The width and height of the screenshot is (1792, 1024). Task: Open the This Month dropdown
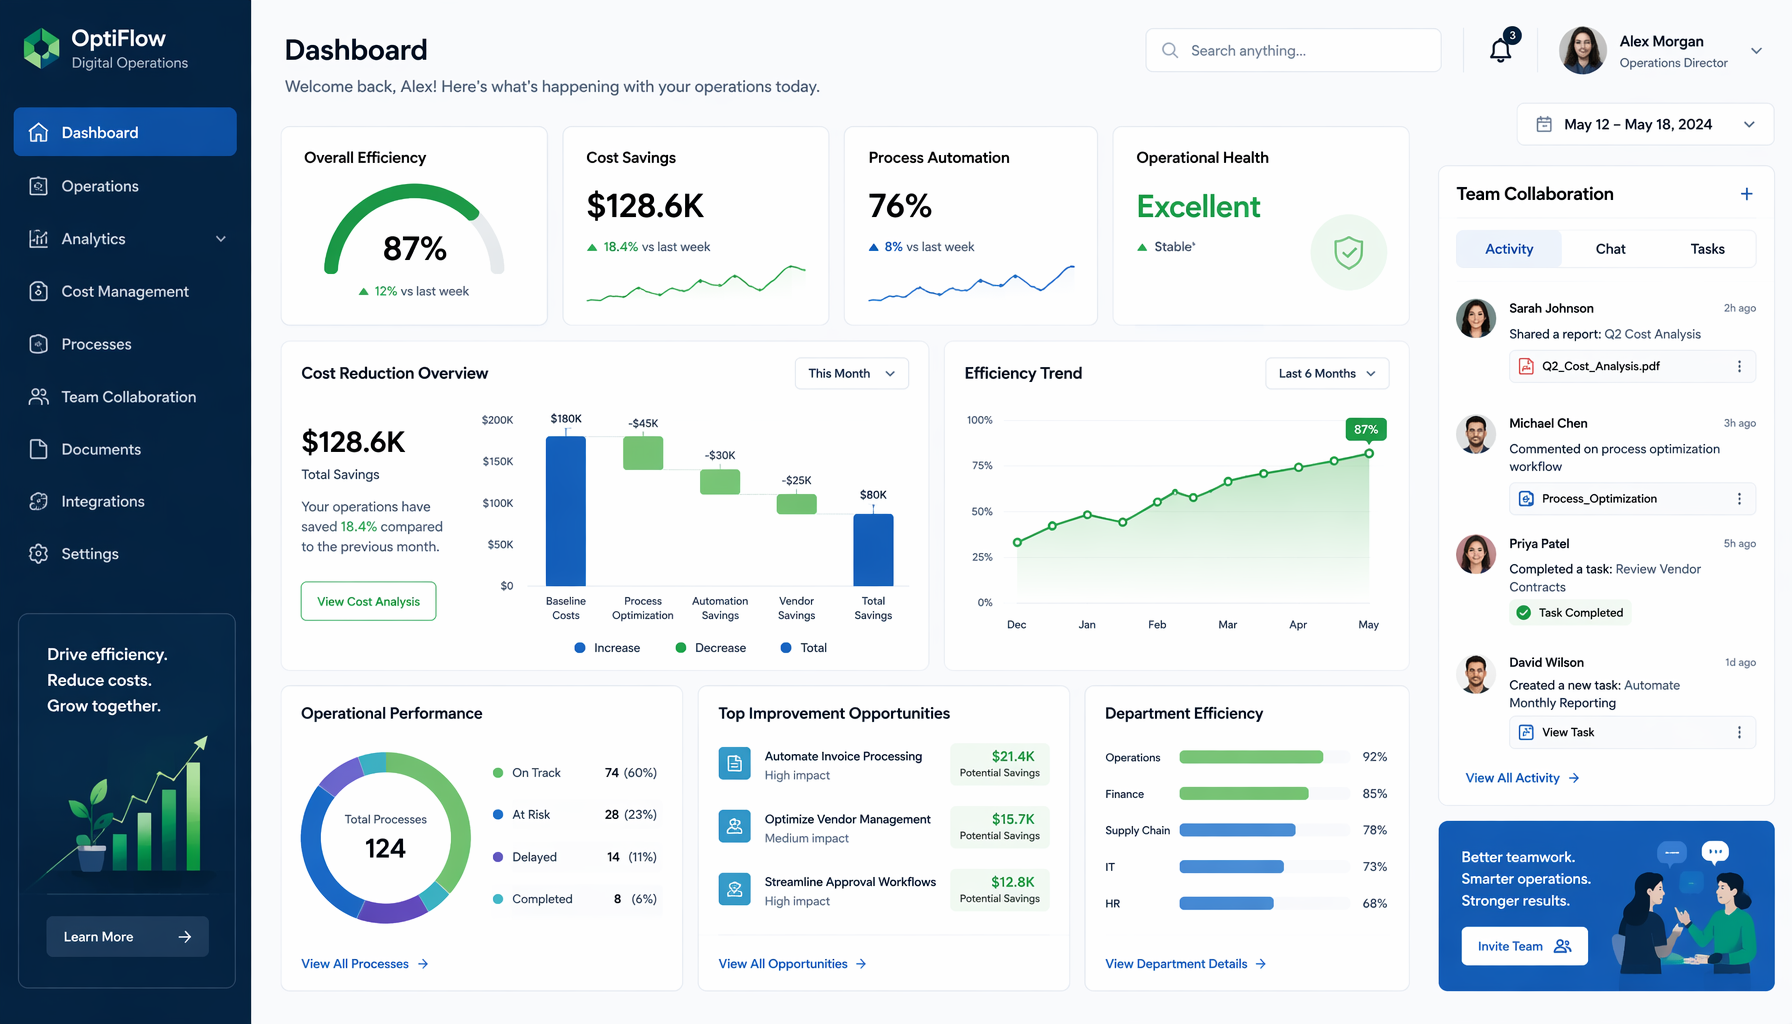(852, 373)
